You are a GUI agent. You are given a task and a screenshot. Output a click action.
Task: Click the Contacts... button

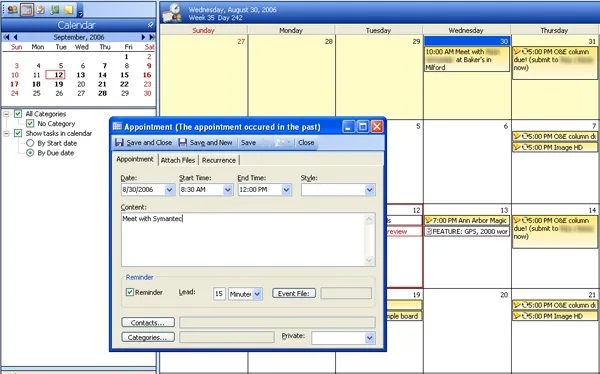pos(148,322)
